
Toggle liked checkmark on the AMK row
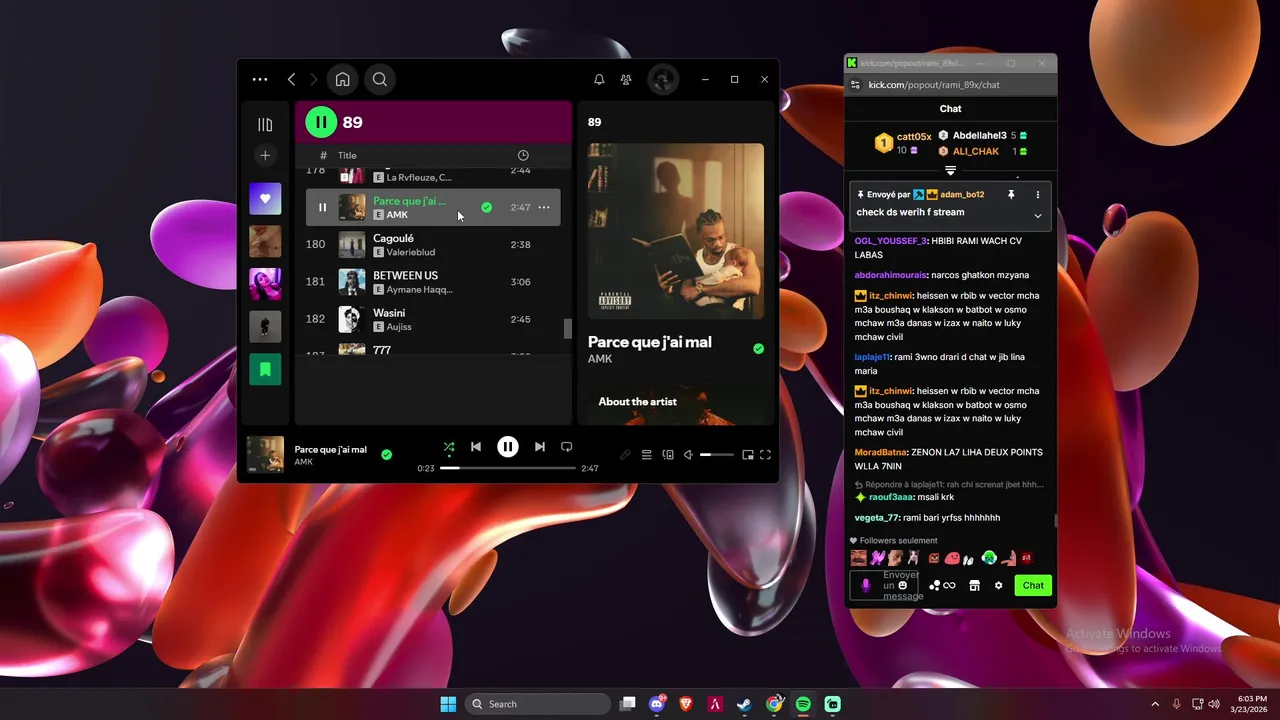486,207
